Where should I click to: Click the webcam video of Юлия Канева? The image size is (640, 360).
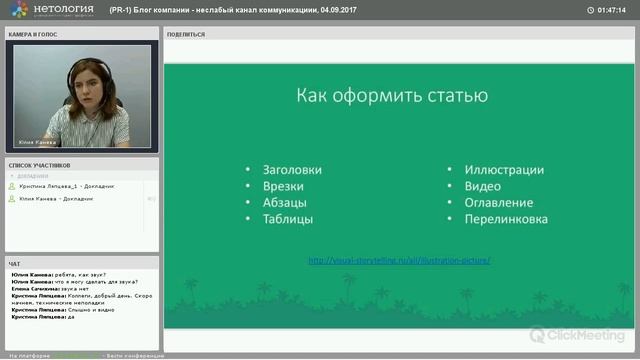(82, 96)
